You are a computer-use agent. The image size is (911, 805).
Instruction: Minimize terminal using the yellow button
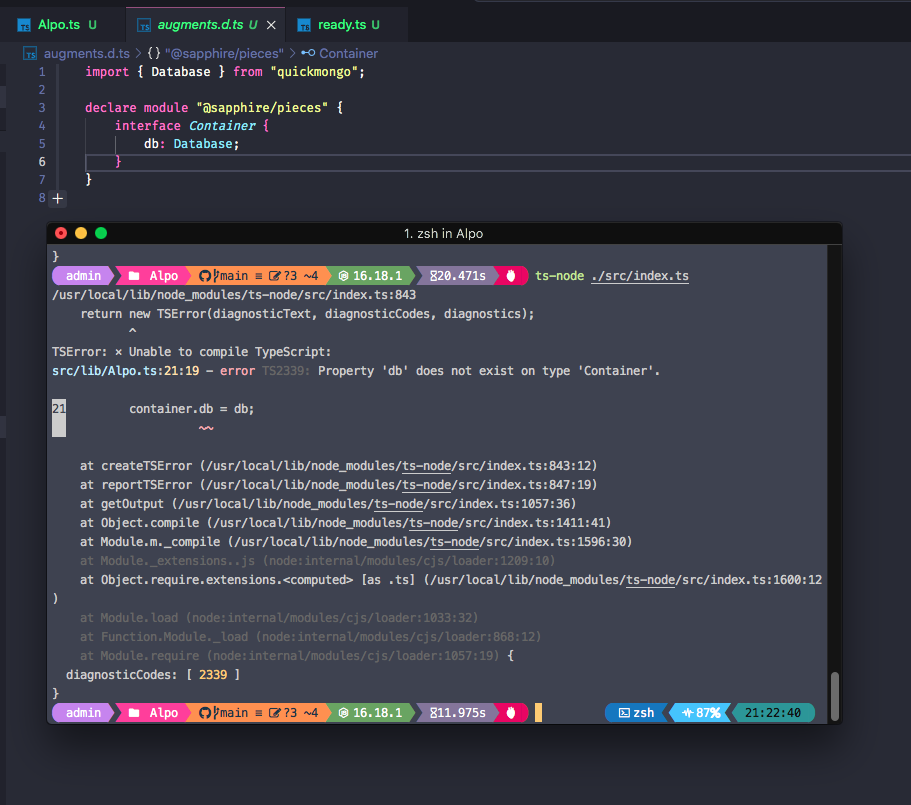[x=81, y=233]
